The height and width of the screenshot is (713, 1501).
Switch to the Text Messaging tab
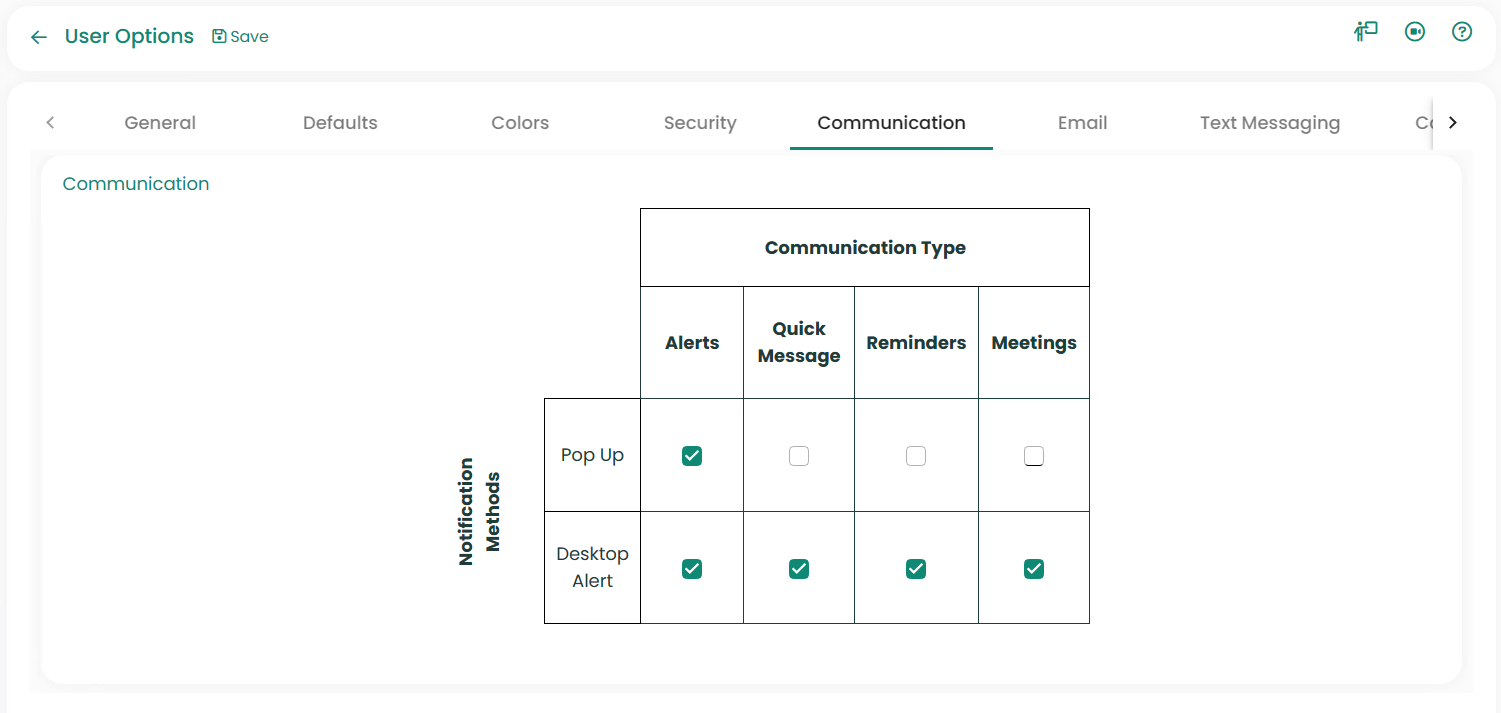(1270, 123)
